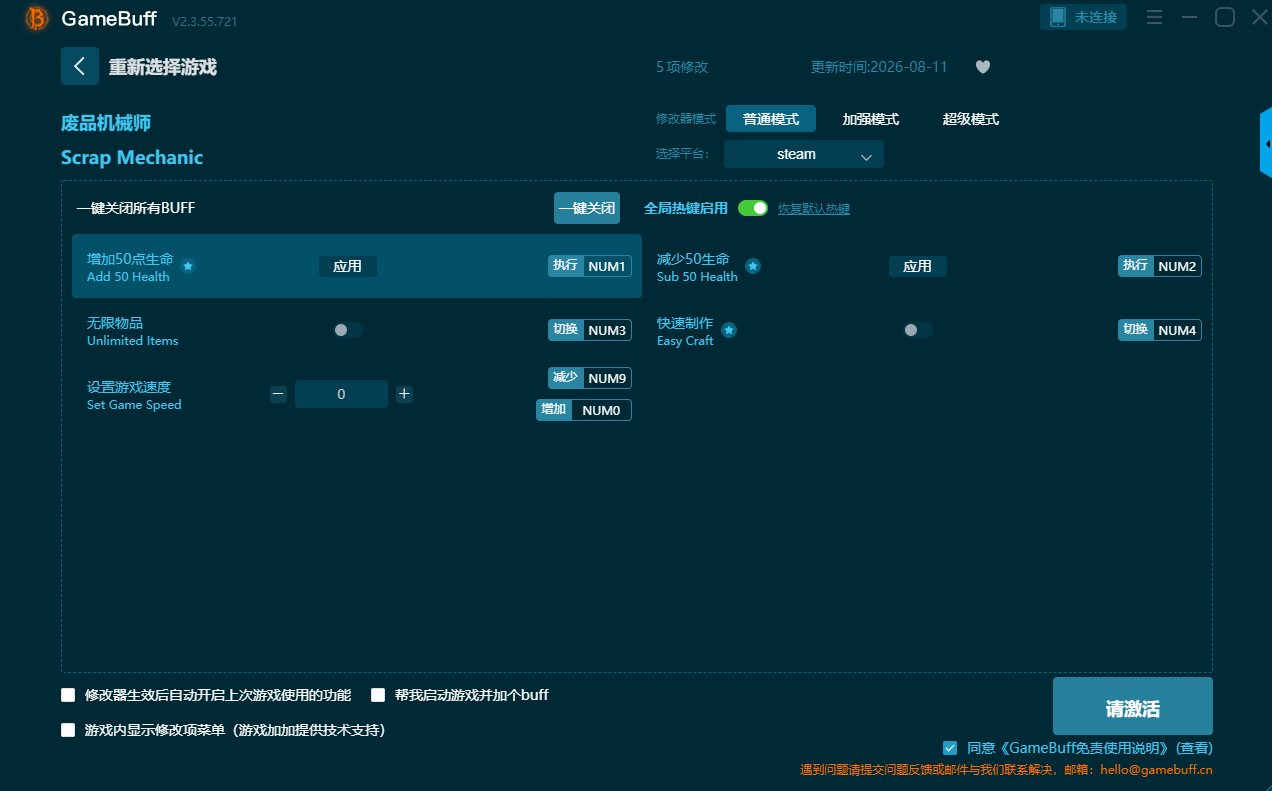This screenshot has height=791, width=1272.
Task: Open the steam platform dropdown
Action: pos(804,154)
